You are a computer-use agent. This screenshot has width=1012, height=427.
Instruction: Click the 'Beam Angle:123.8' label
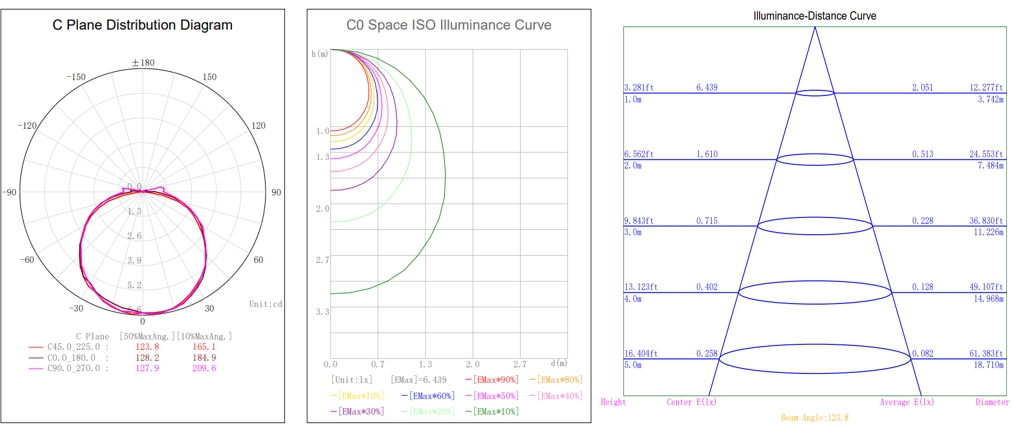pos(815,418)
